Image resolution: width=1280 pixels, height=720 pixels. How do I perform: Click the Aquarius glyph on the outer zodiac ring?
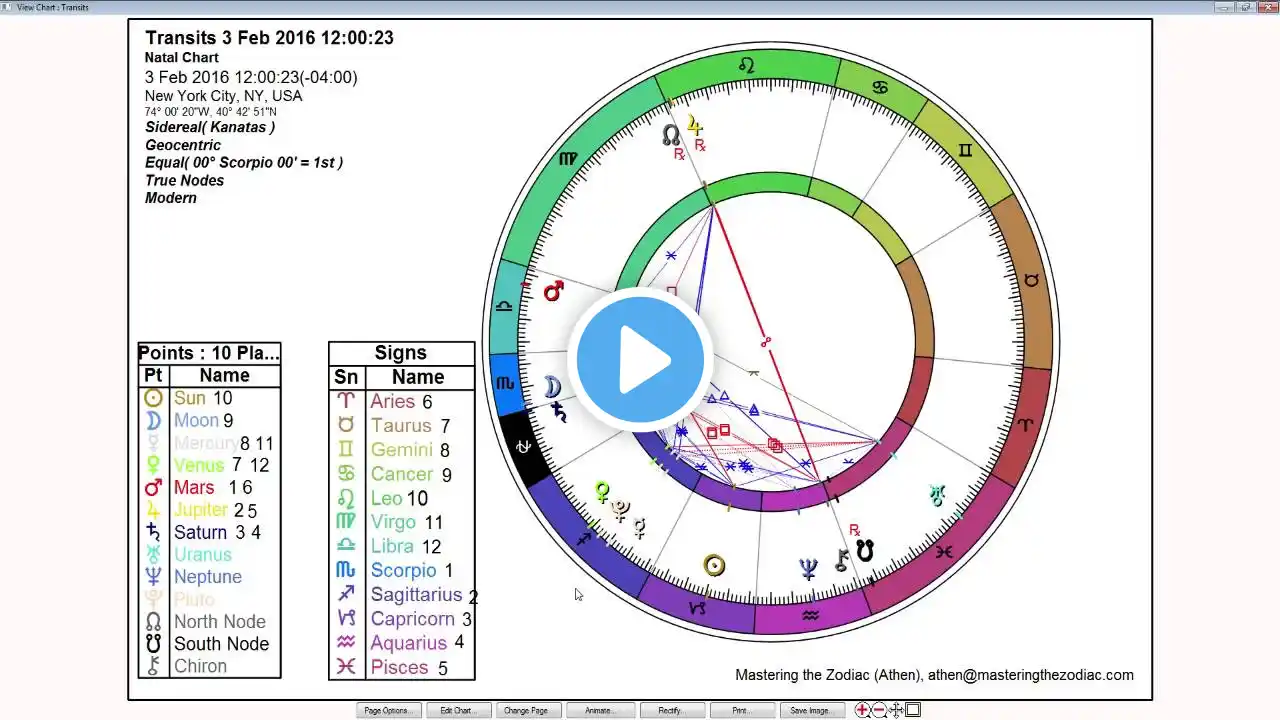810,616
